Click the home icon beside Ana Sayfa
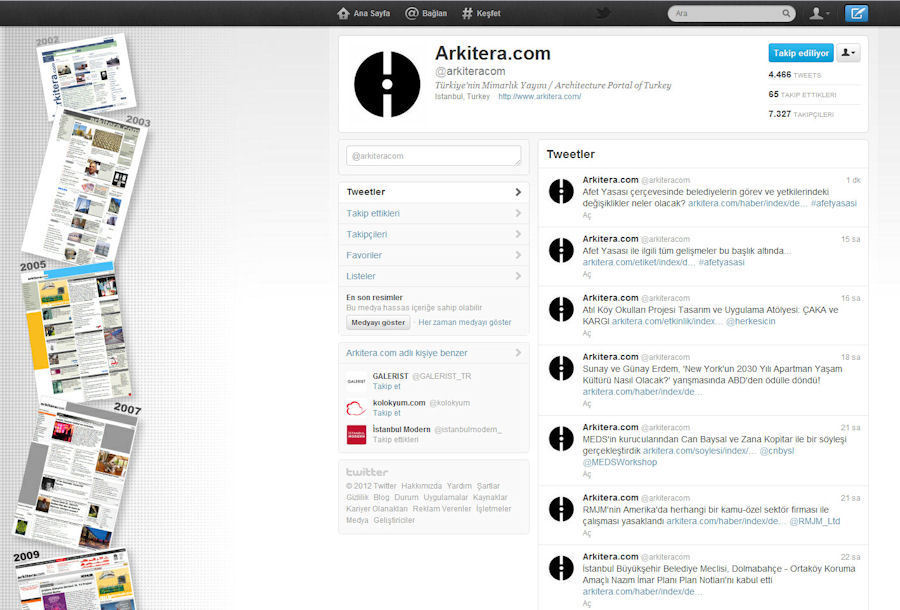Screen dimensions: 900x610 (343, 13)
